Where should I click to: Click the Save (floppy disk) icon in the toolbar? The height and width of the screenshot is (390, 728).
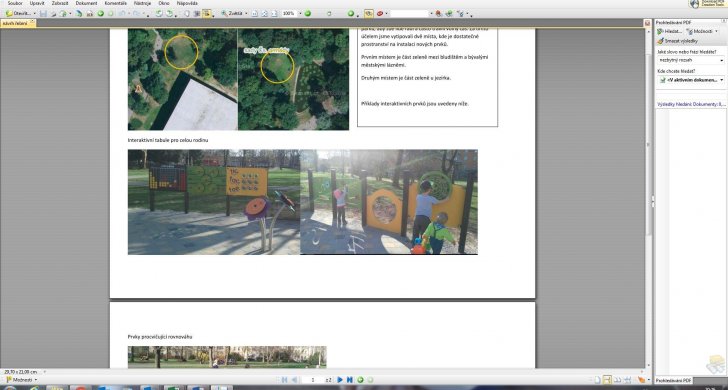43,14
